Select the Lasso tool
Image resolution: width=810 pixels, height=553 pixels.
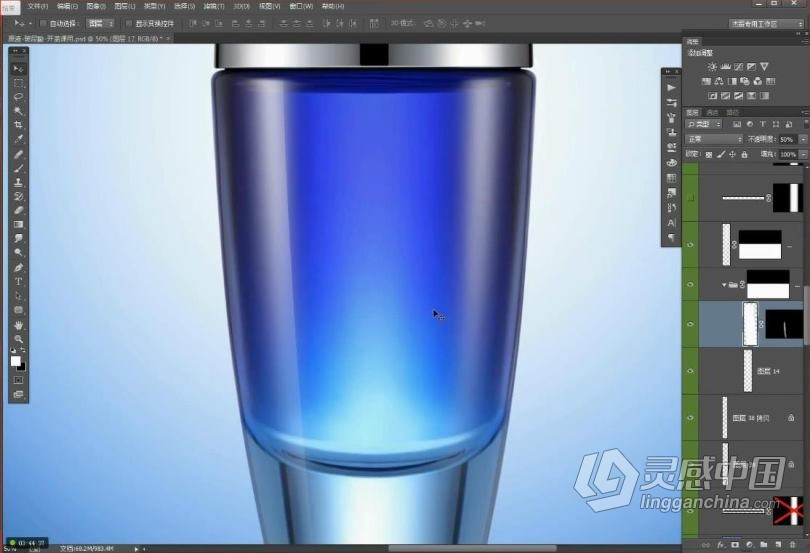click(x=18, y=97)
